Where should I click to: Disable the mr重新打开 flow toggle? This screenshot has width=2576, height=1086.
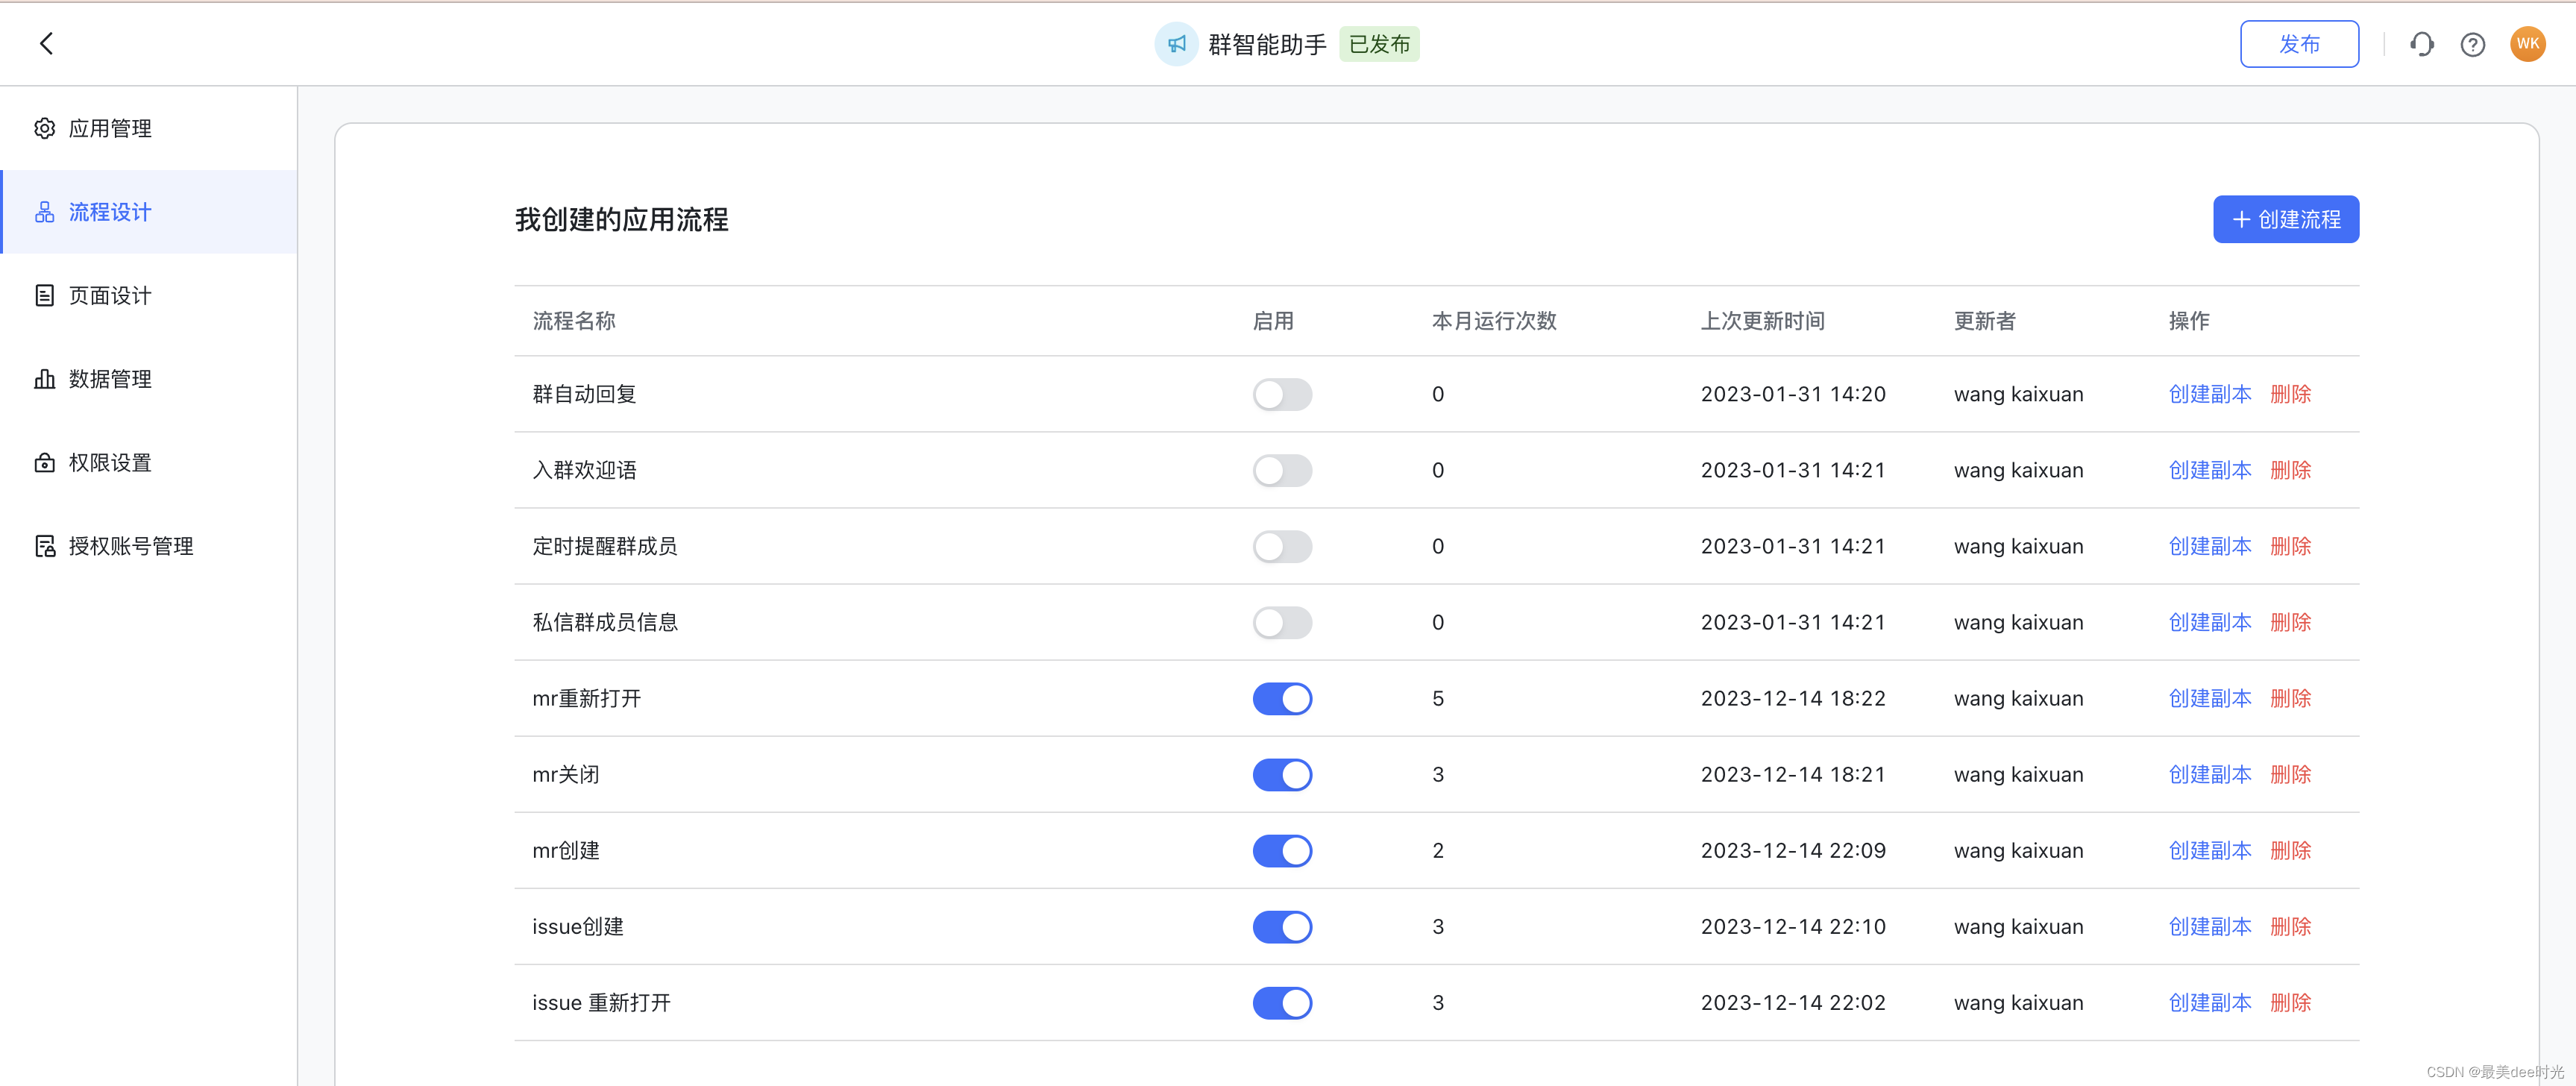(x=1281, y=698)
